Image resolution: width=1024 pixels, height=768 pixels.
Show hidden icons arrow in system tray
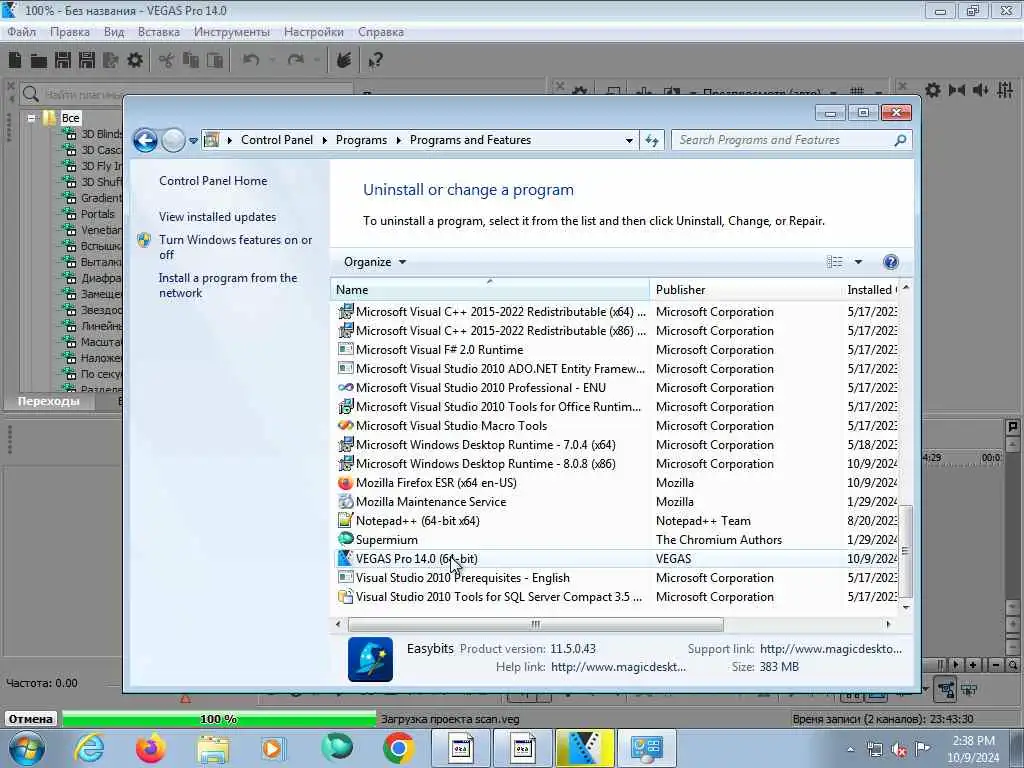click(x=850, y=750)
